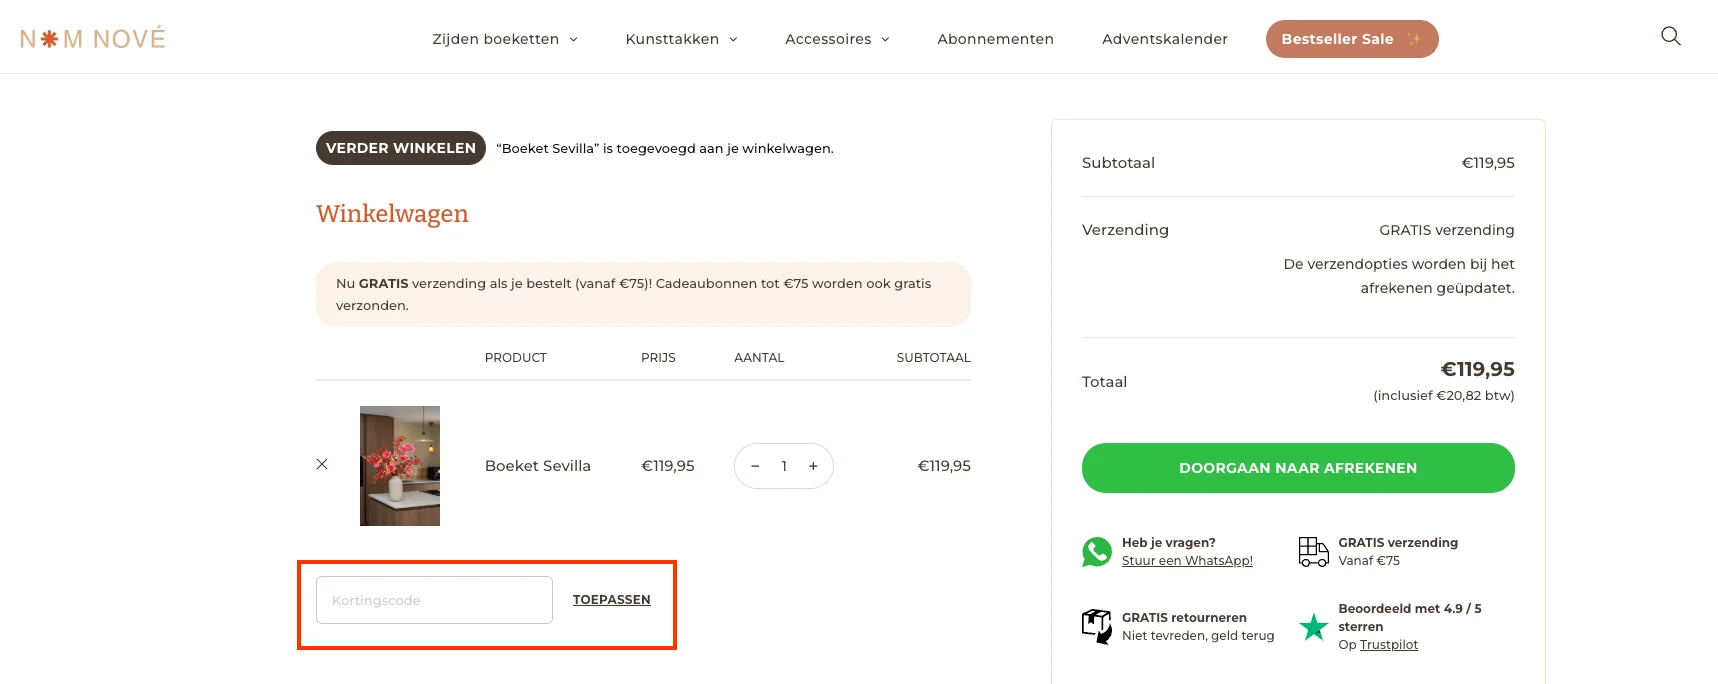Click the green Trustpilot star icon

pos(1313,627)
